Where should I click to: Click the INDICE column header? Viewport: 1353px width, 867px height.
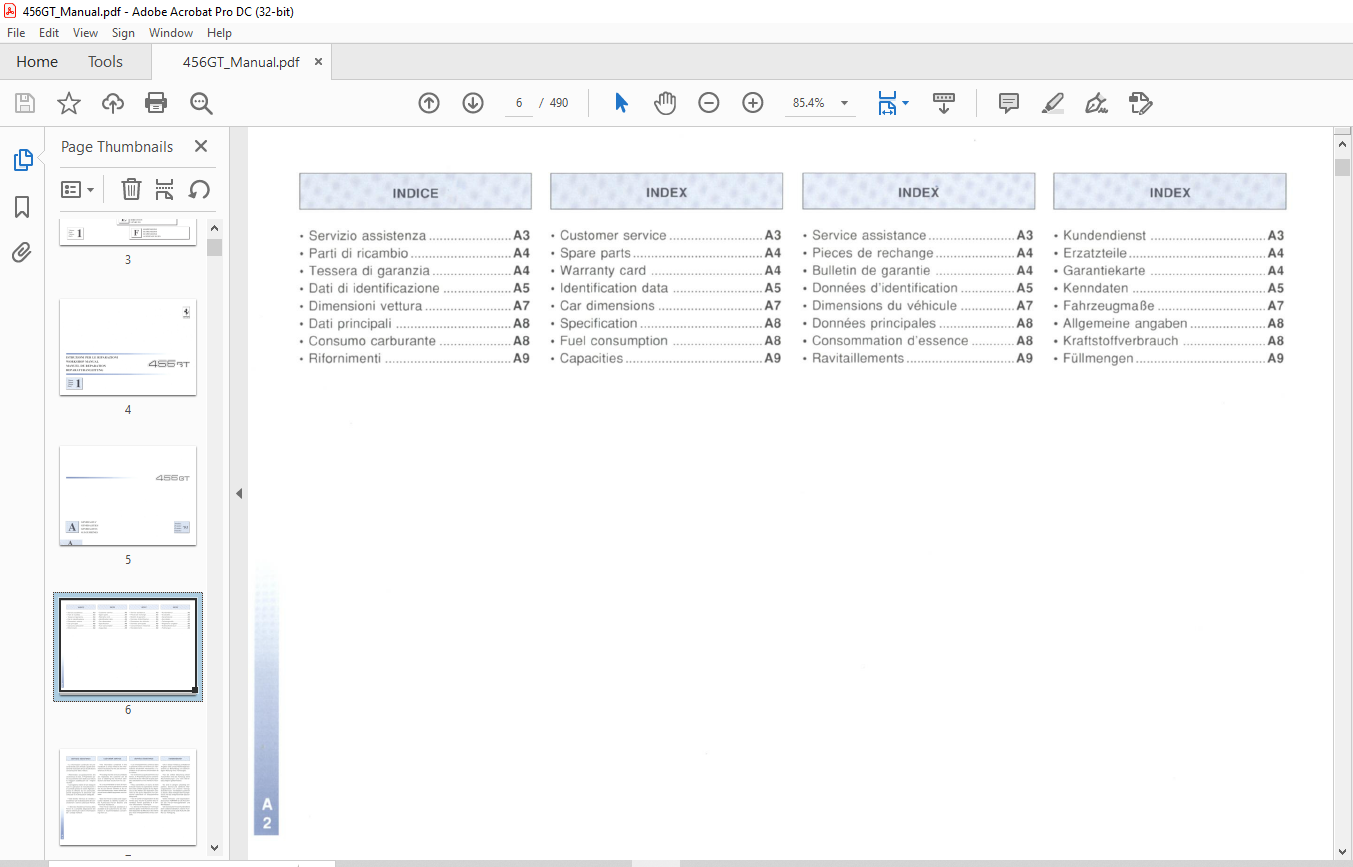[415, 192]
